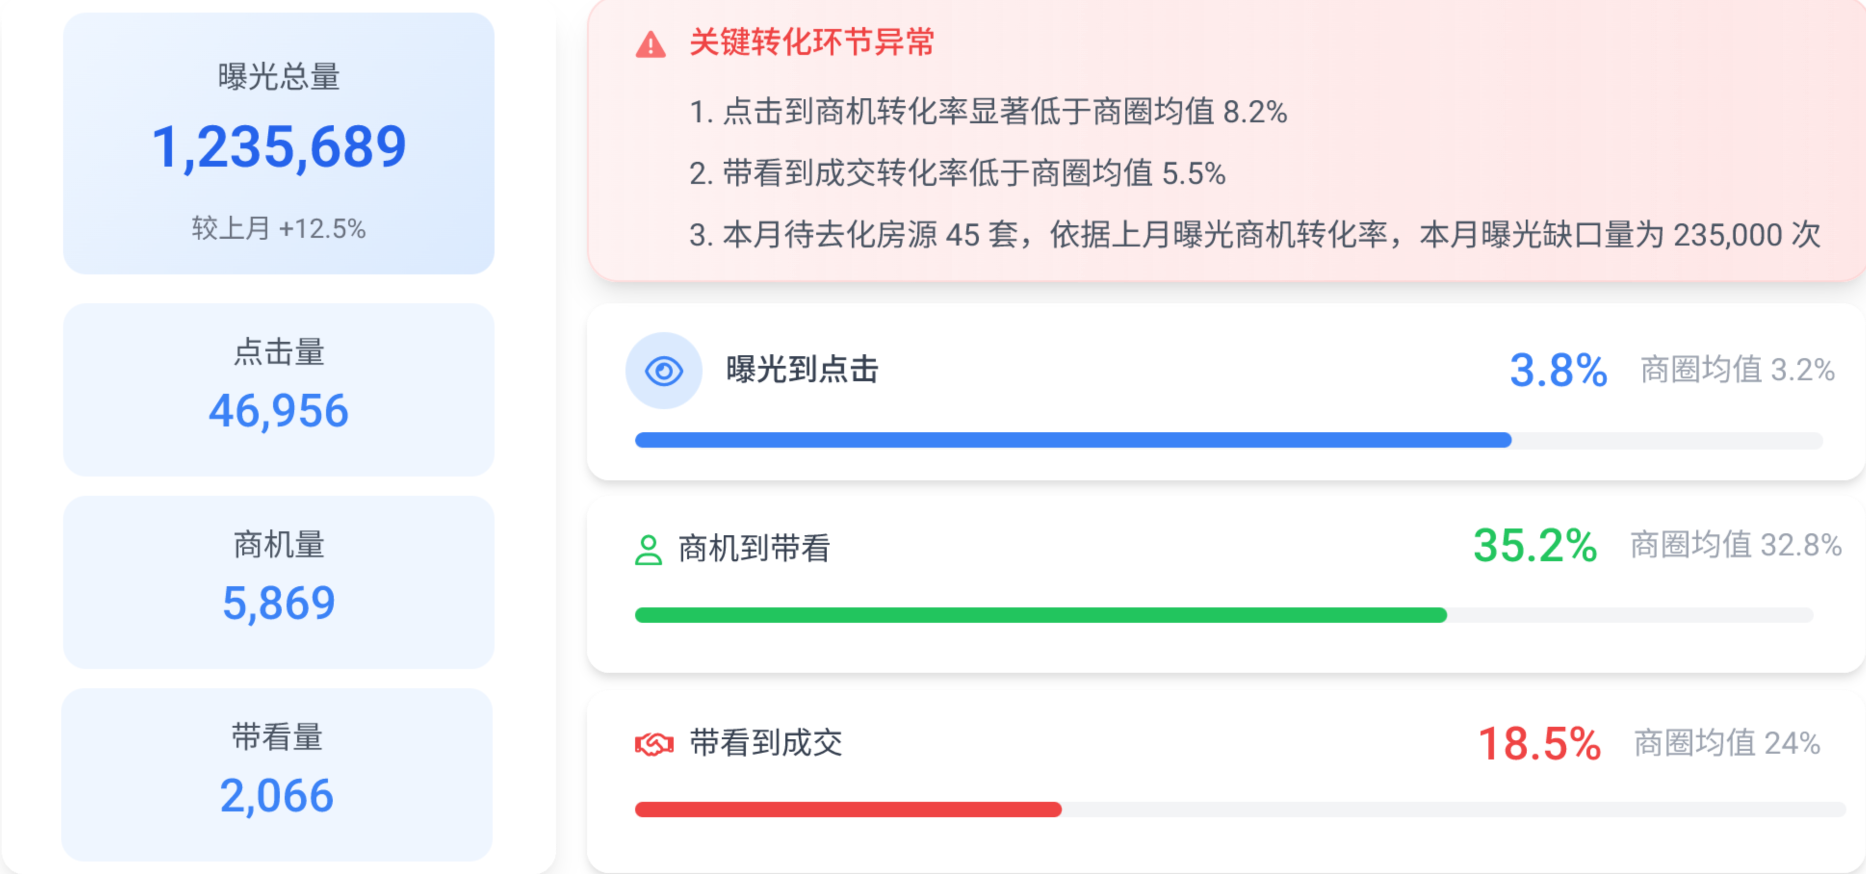
Task: Click the 3.8% conversion rate value
Action: pos(1558,371)
